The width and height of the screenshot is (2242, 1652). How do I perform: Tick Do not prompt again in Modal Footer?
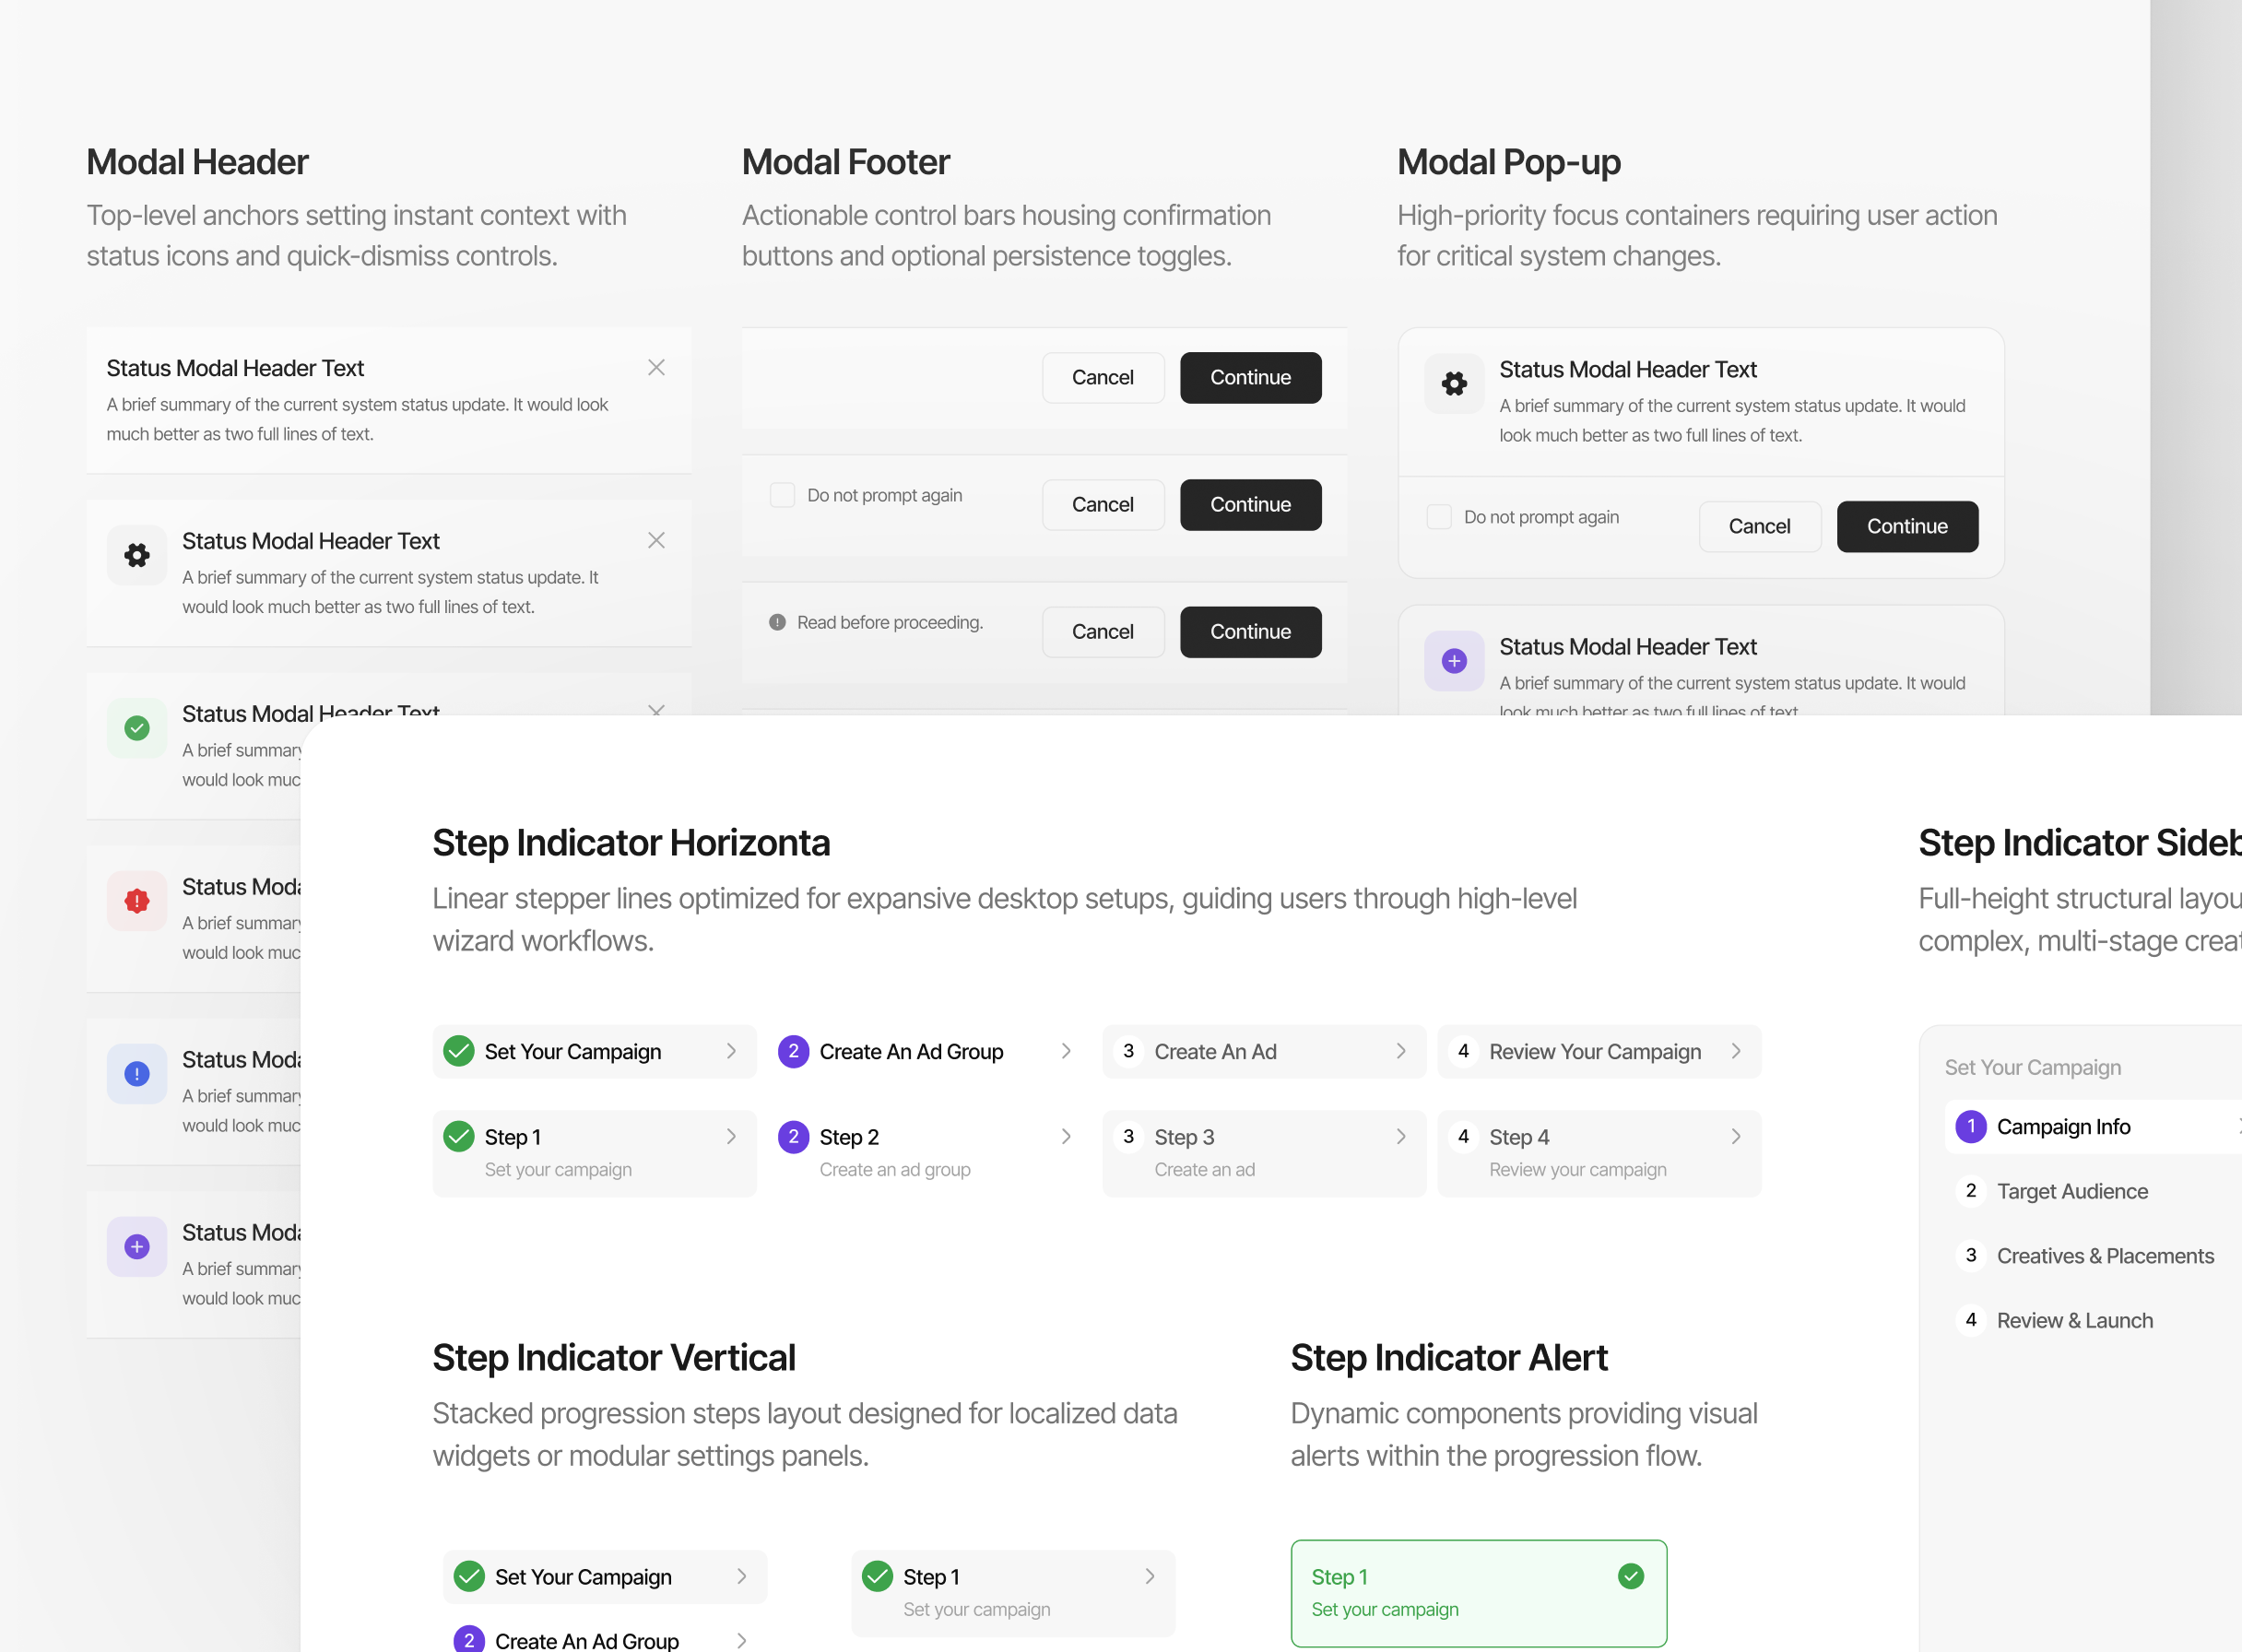pos(782,495)
